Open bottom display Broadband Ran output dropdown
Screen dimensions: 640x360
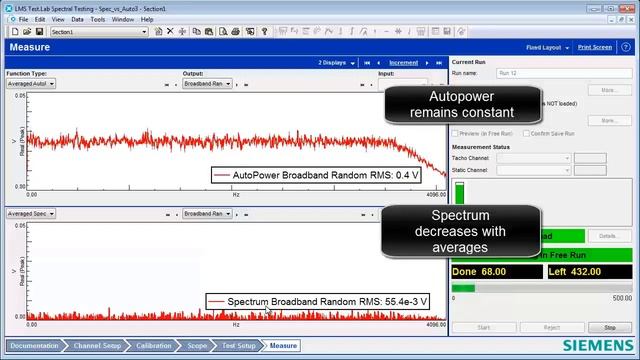pos(228,214)
